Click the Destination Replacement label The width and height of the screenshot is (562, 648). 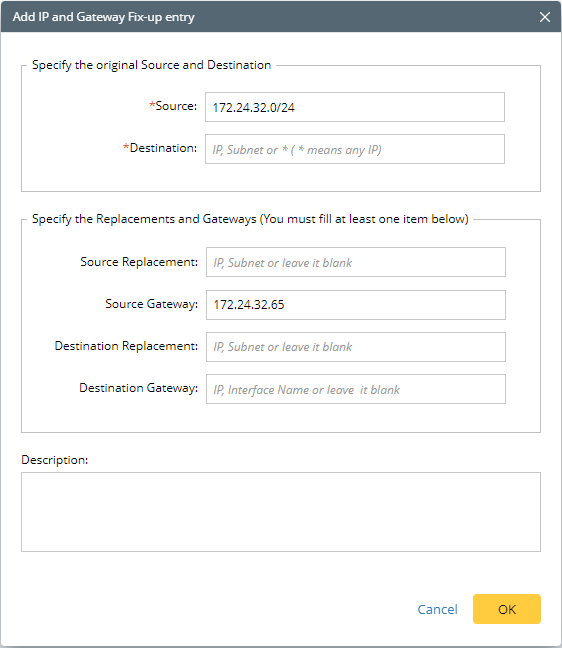[x=126, y=346]
